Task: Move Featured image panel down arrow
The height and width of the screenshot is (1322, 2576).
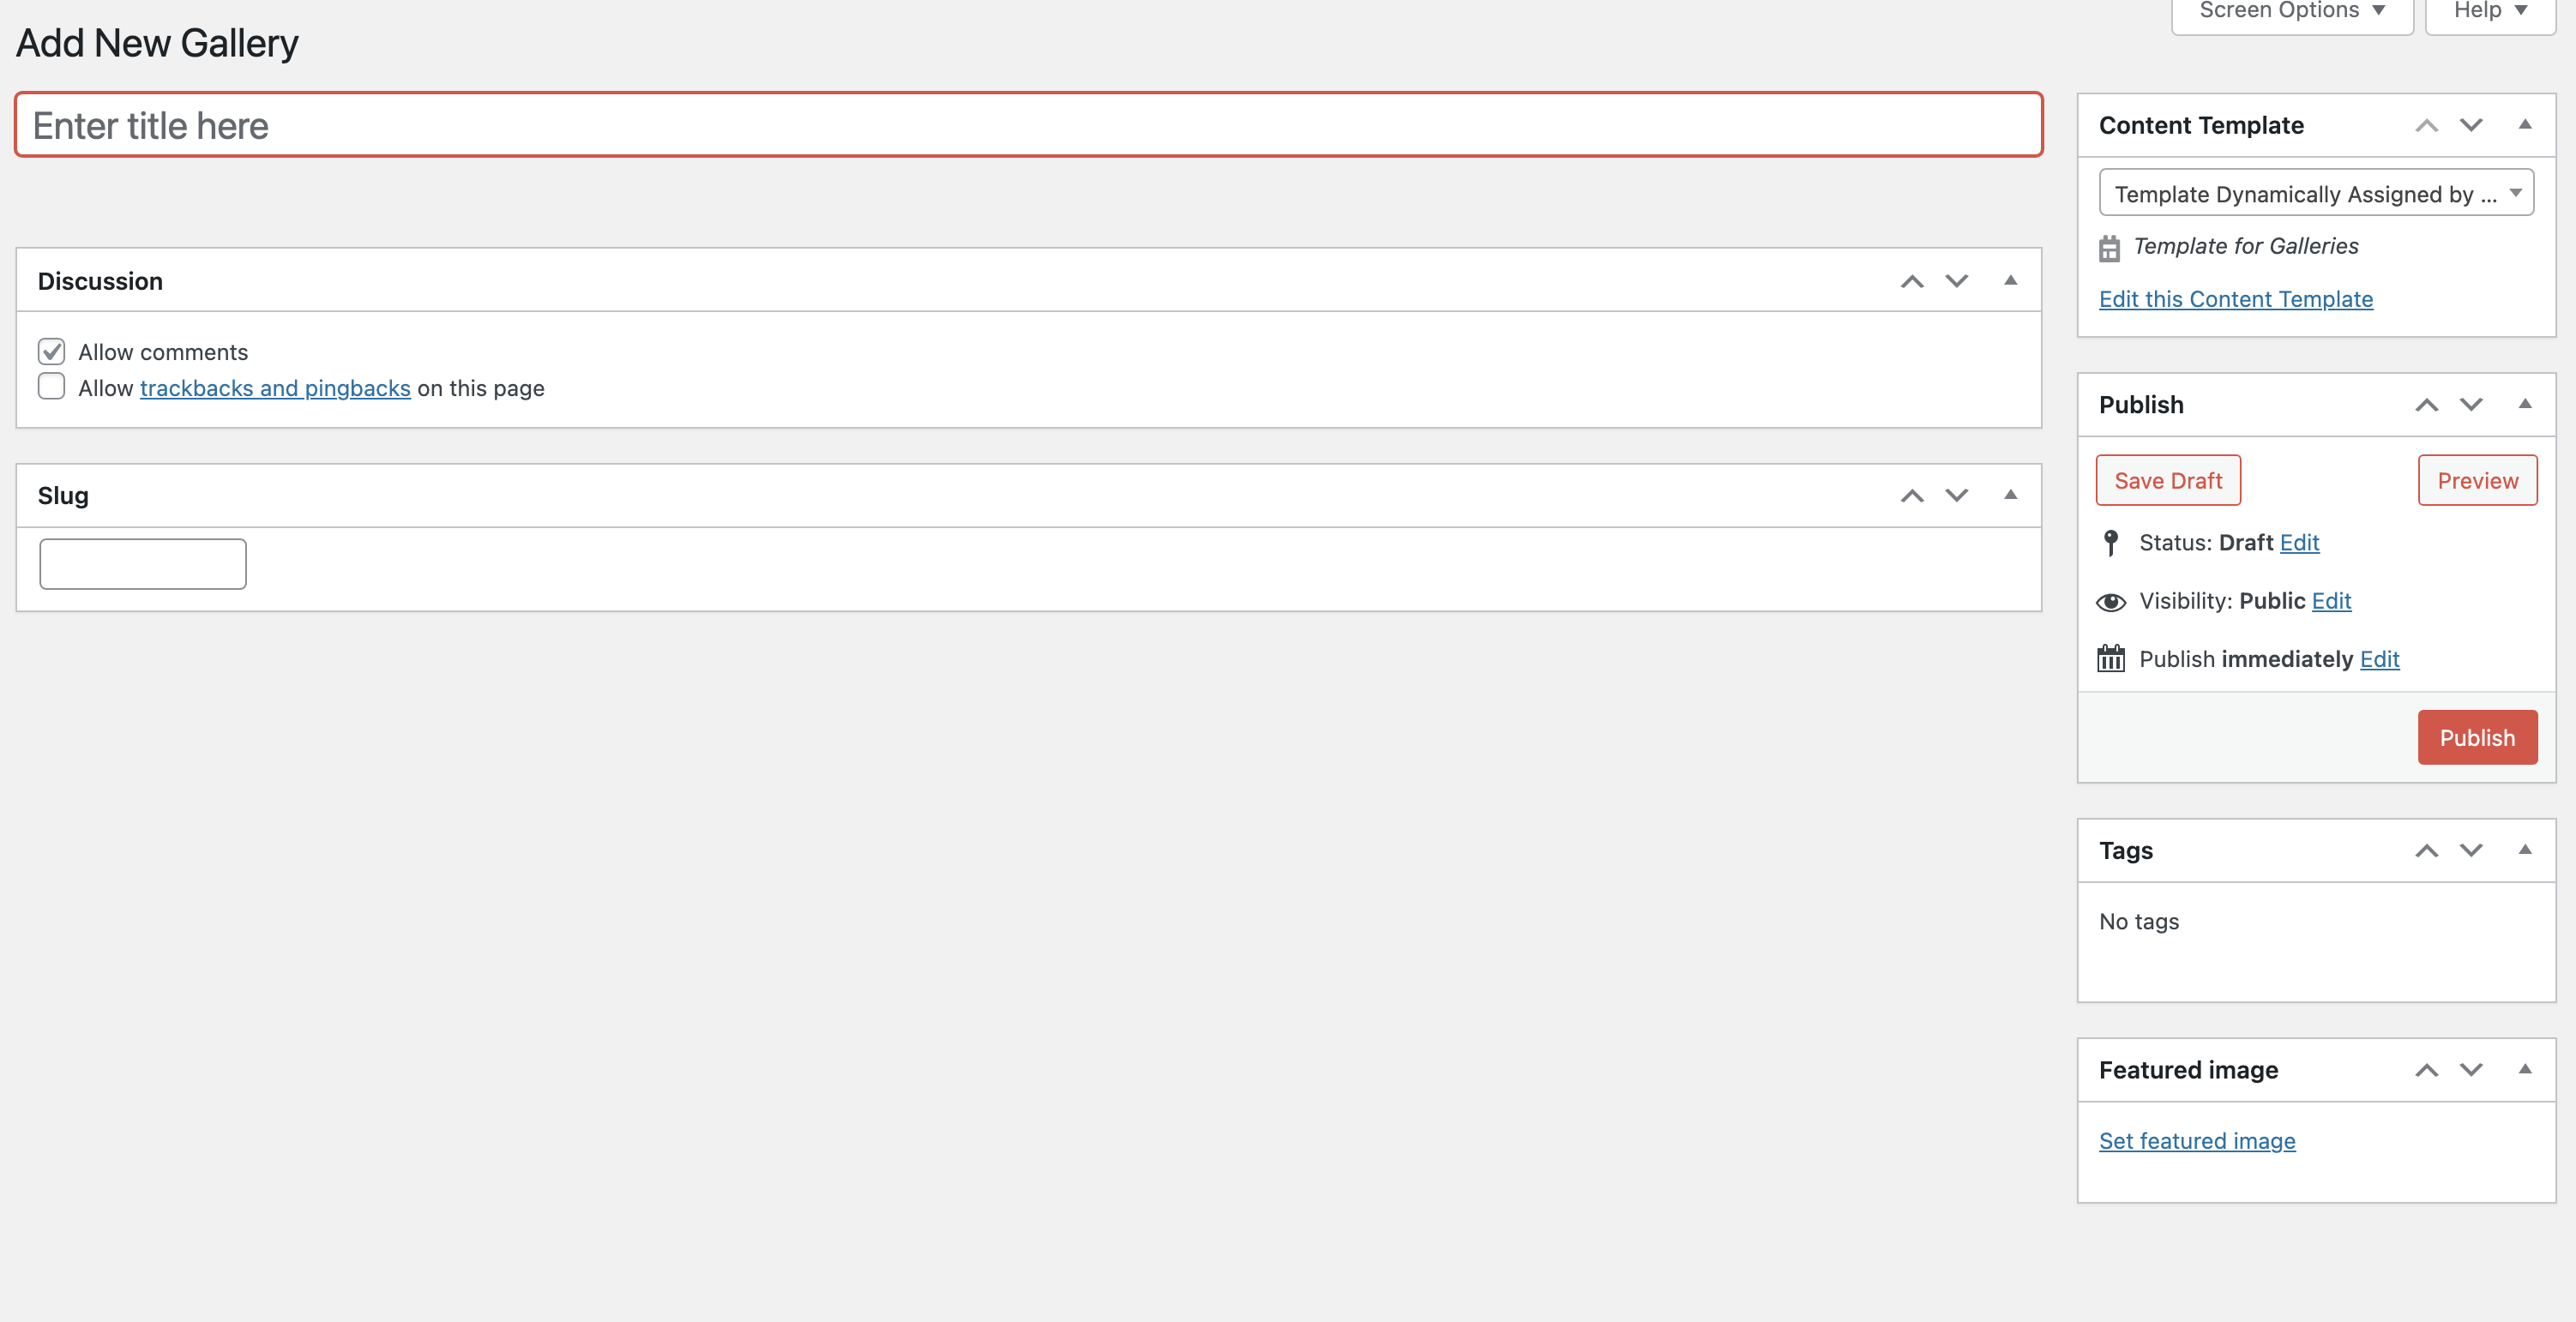Action: 2471,1070
